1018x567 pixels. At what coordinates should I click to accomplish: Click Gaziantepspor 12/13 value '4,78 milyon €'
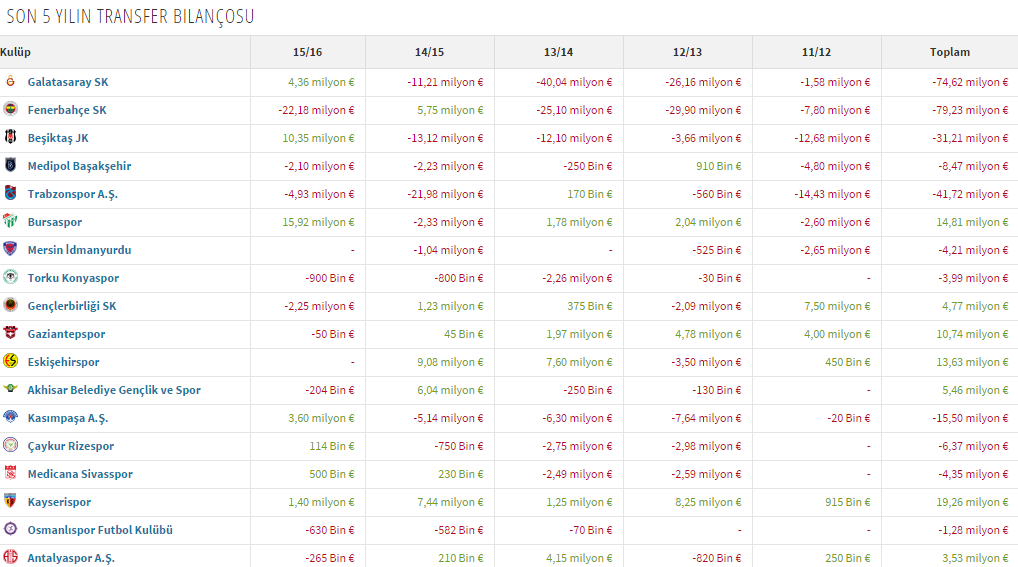click(x=708, y=334)
